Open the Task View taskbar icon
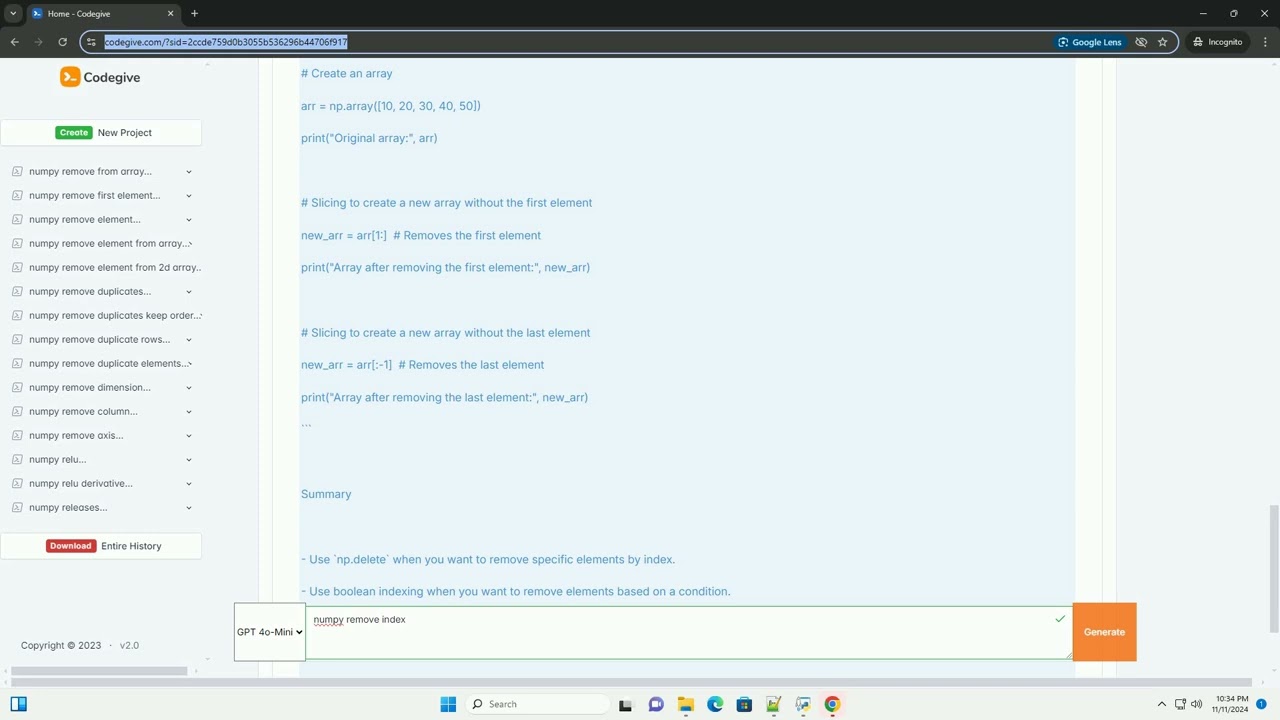This screenshot has width=1280, height=720. 625,704
